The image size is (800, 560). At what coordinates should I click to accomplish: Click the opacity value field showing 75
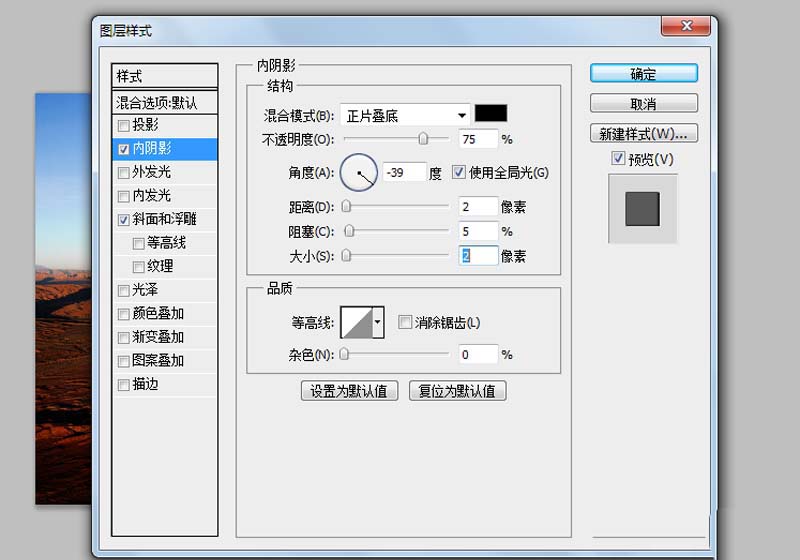(x=478, y=139)
